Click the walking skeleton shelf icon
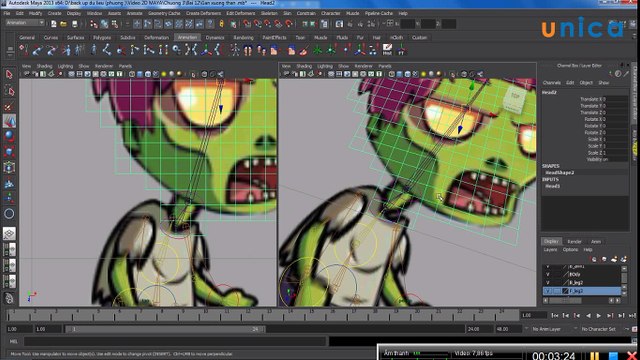Viewport: 640px width, 360px height. [235, 50]
